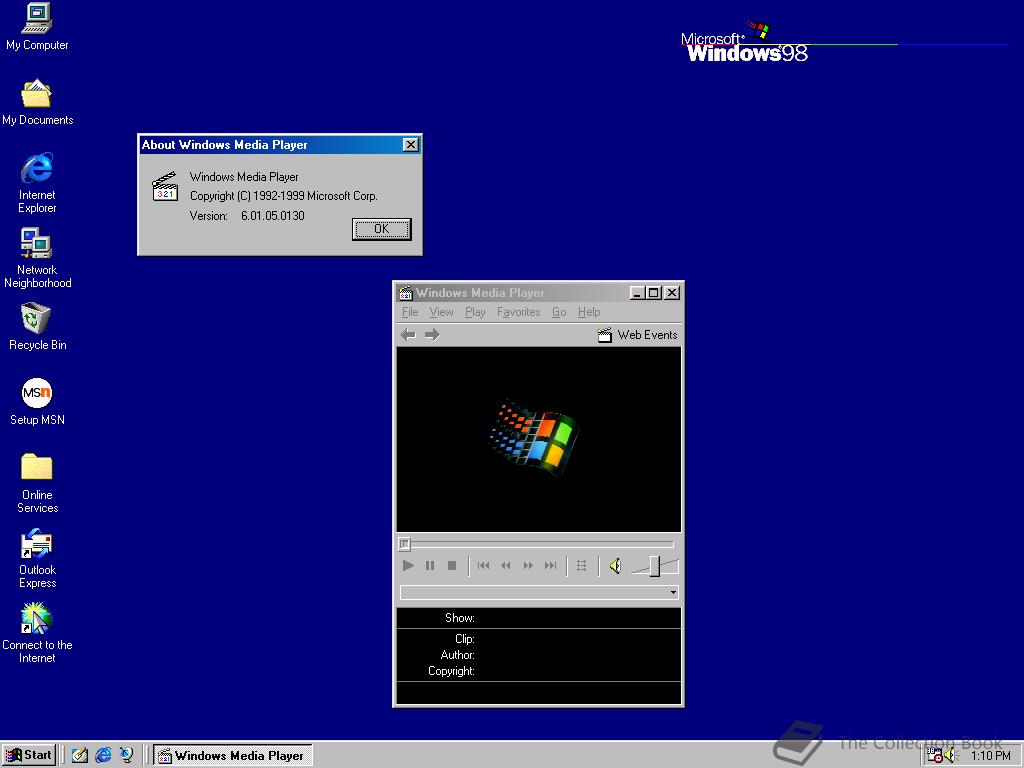This screenshot has height=768, width=1024.
Task: Click the seek bar thumb
Action: pyautogui.click(x=404, y=543)
